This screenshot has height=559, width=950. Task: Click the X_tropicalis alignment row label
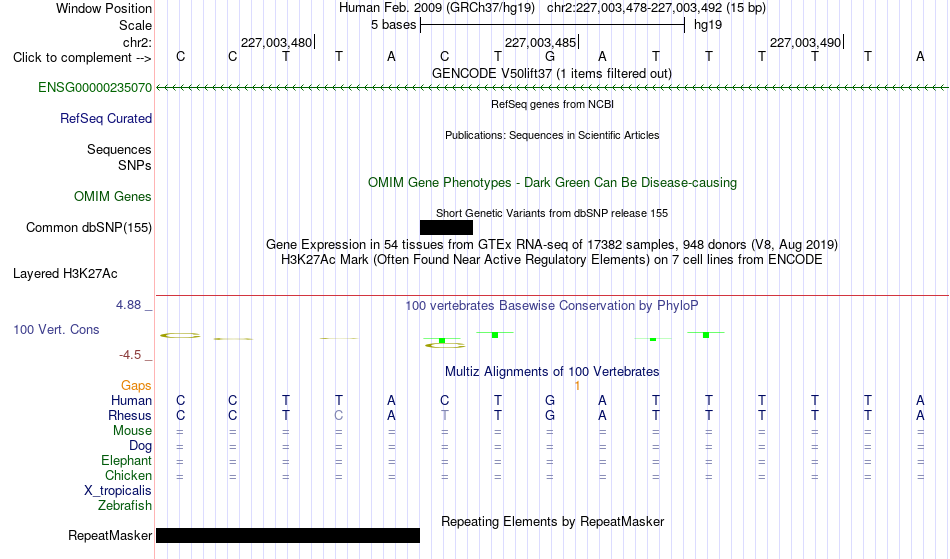118,491
